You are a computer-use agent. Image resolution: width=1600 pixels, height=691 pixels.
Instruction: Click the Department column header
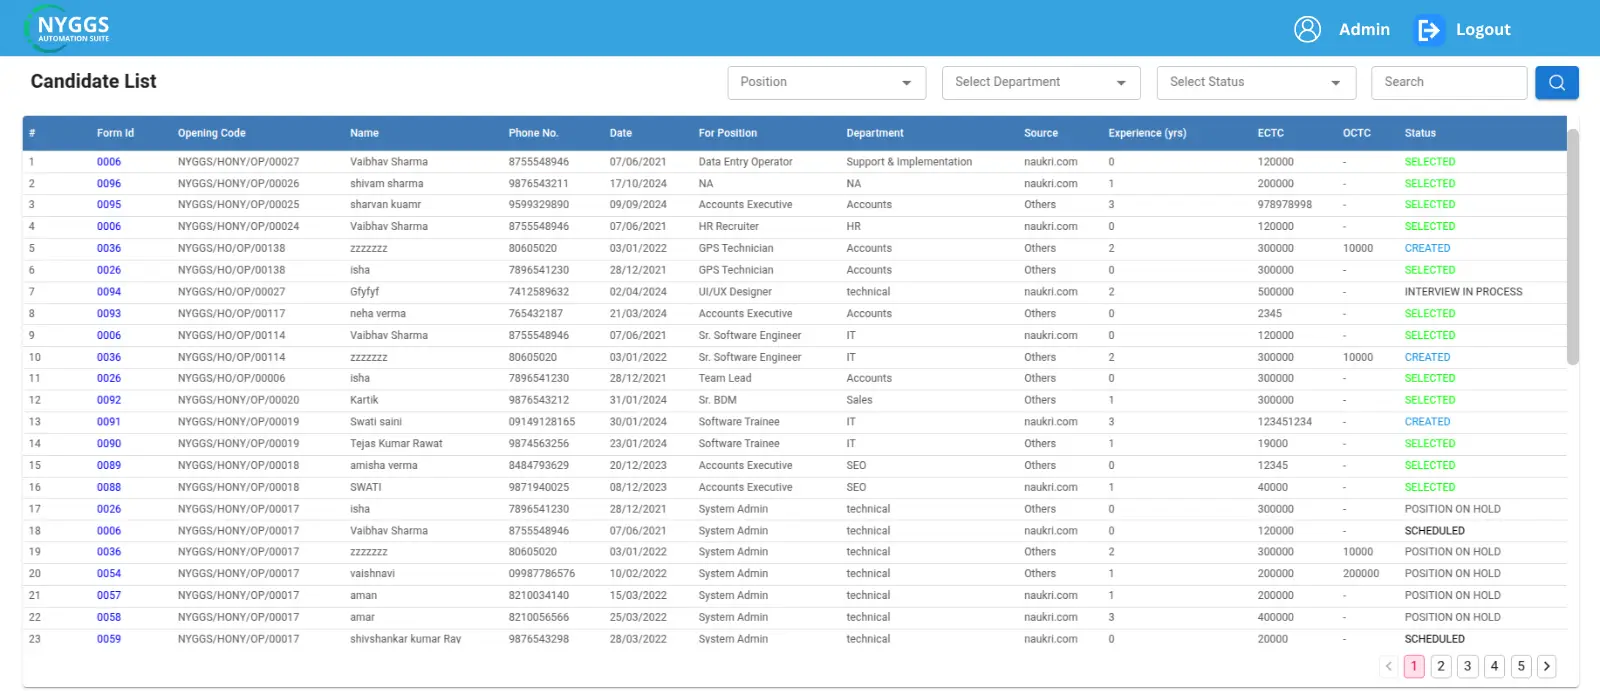pyautogui.click(x=875, y=133)
